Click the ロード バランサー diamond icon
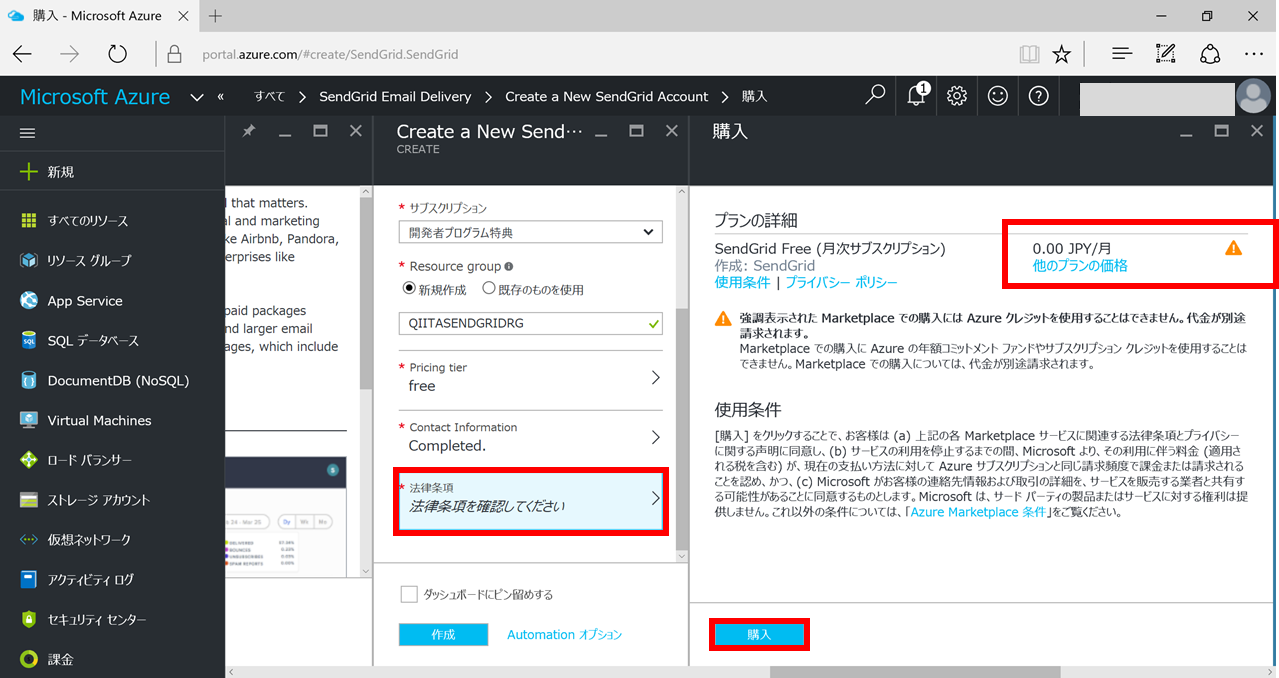 (29, 460)
